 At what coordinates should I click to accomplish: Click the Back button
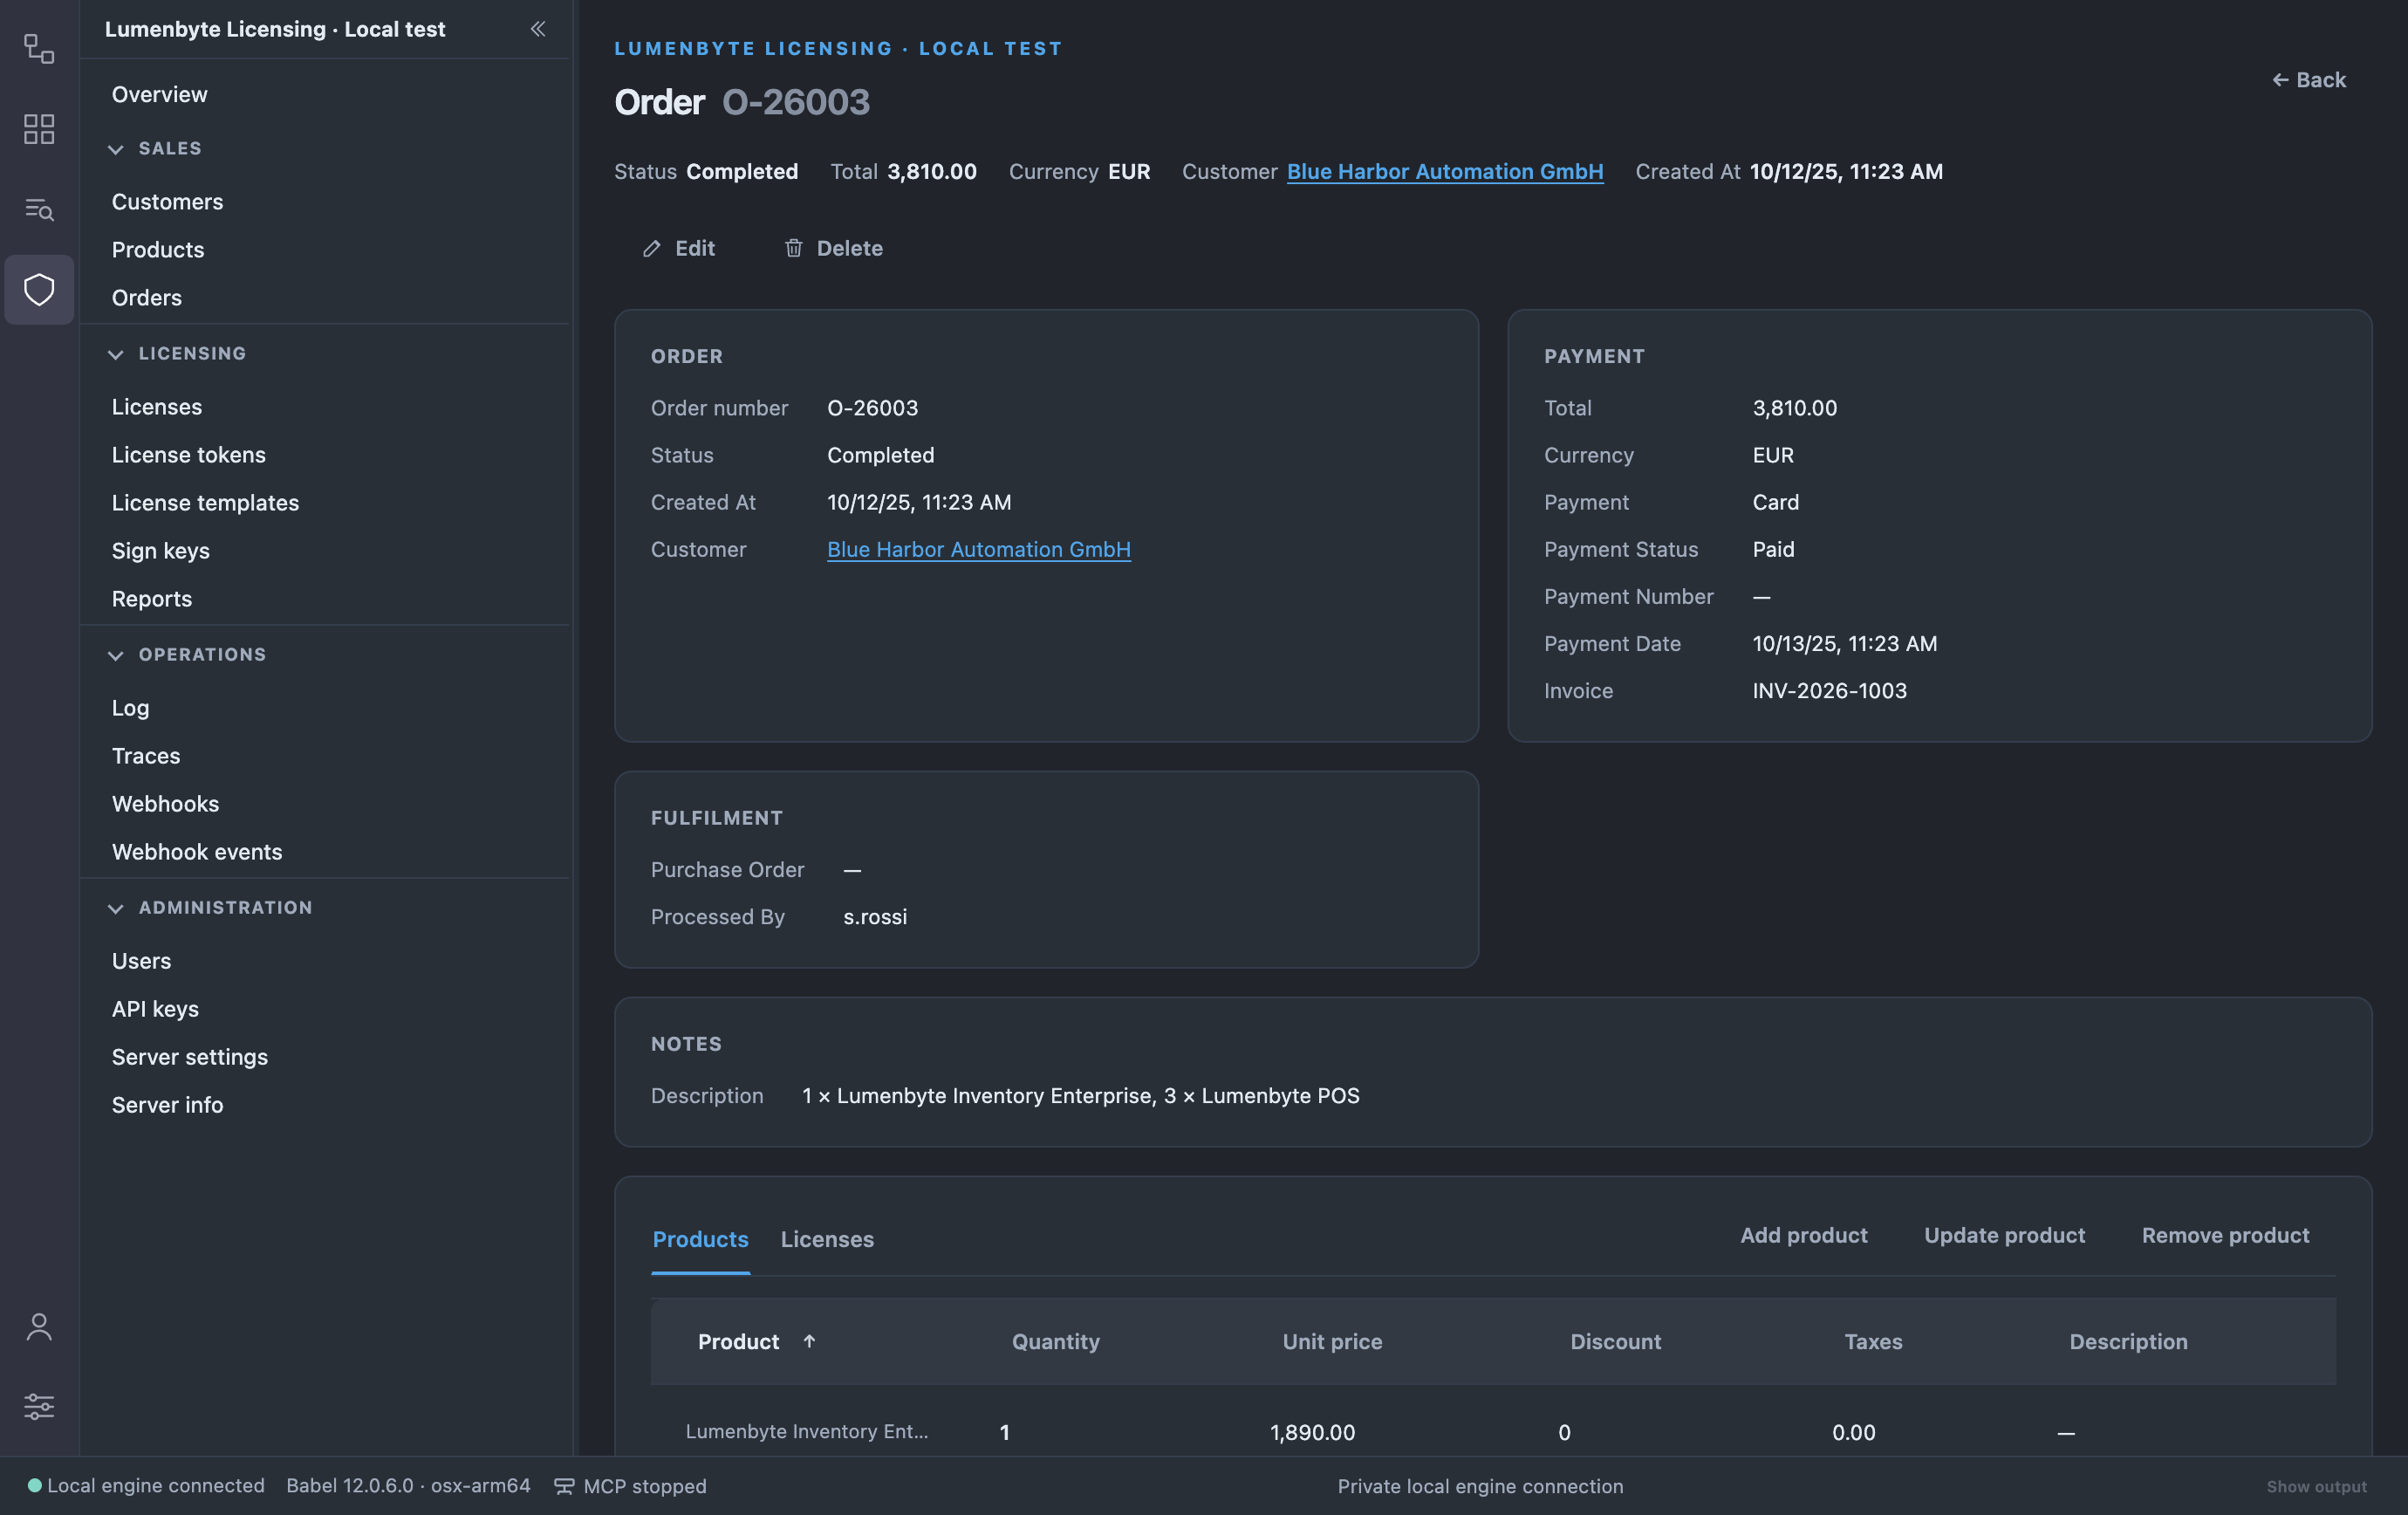[x=2309, y=80]
